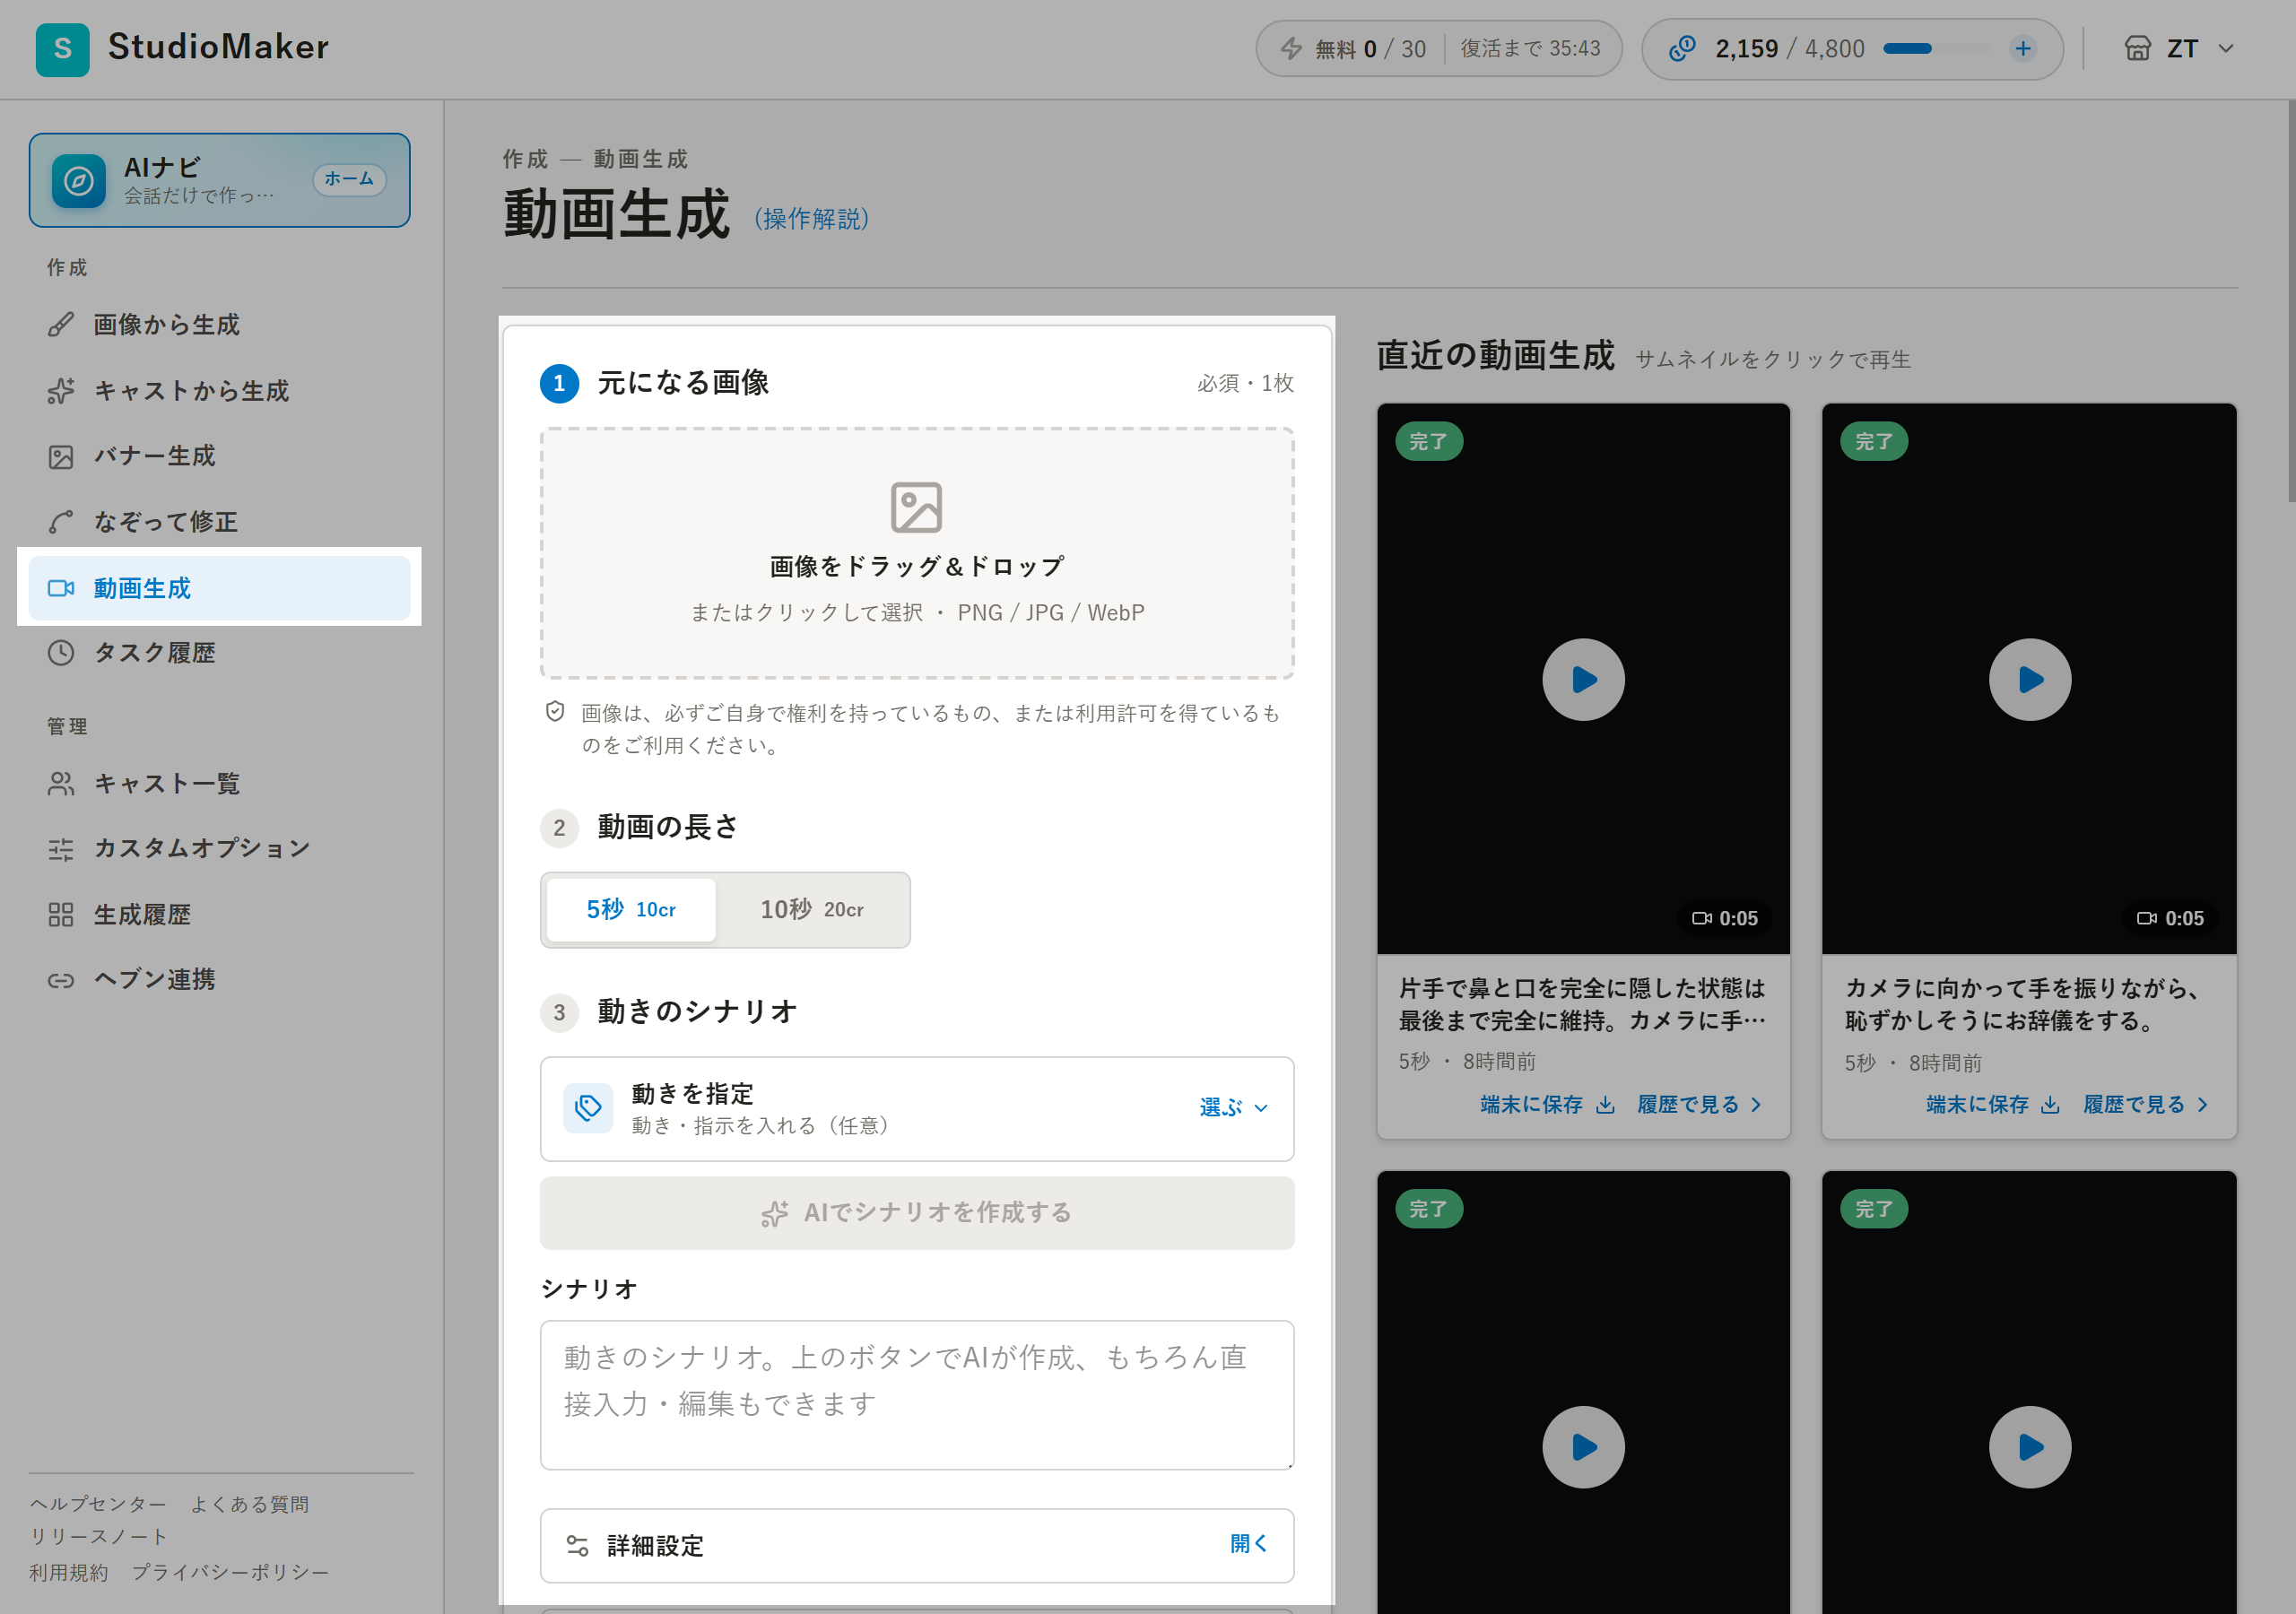
Task: Click the grid icon beside 生成履歴
Action: [x=61, y=915]
